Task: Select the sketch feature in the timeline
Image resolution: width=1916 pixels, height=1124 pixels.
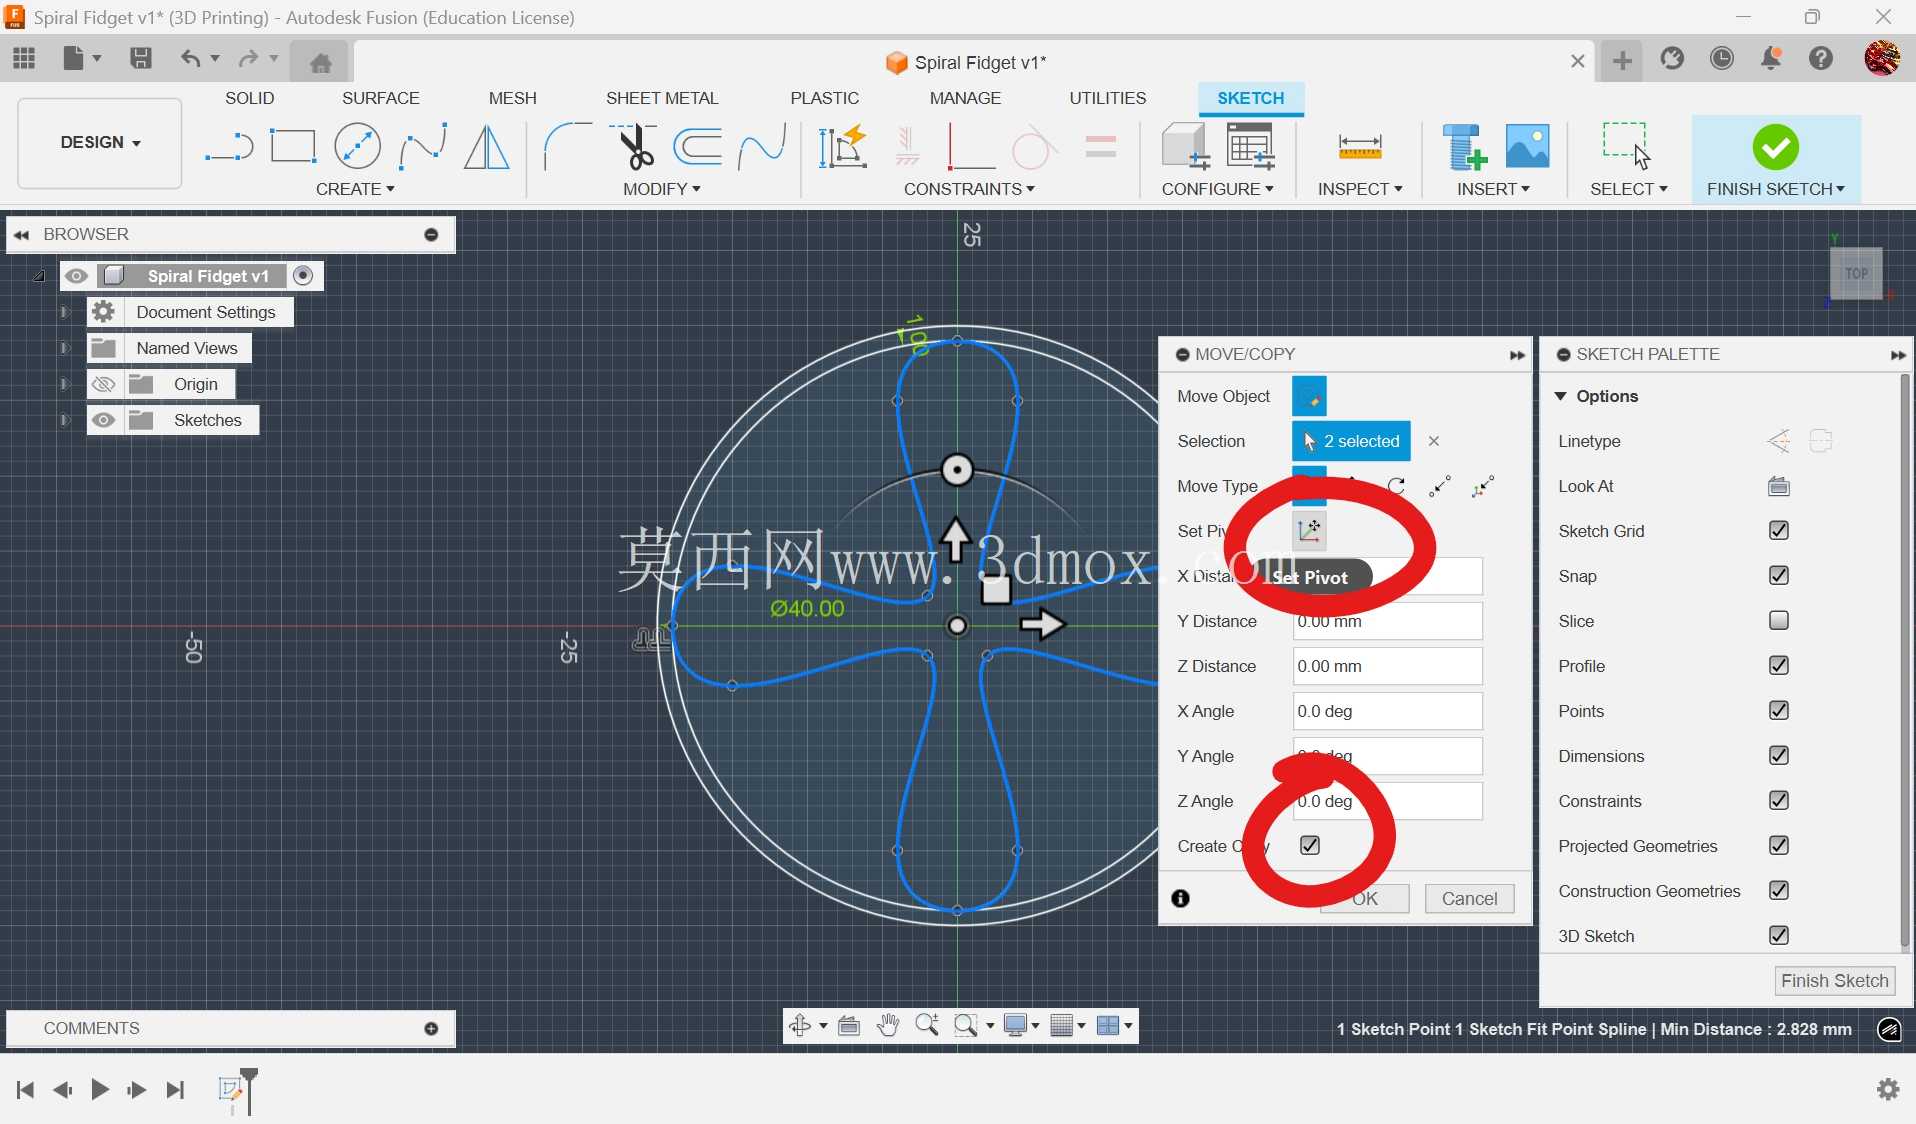Action: coord(231,1088)
